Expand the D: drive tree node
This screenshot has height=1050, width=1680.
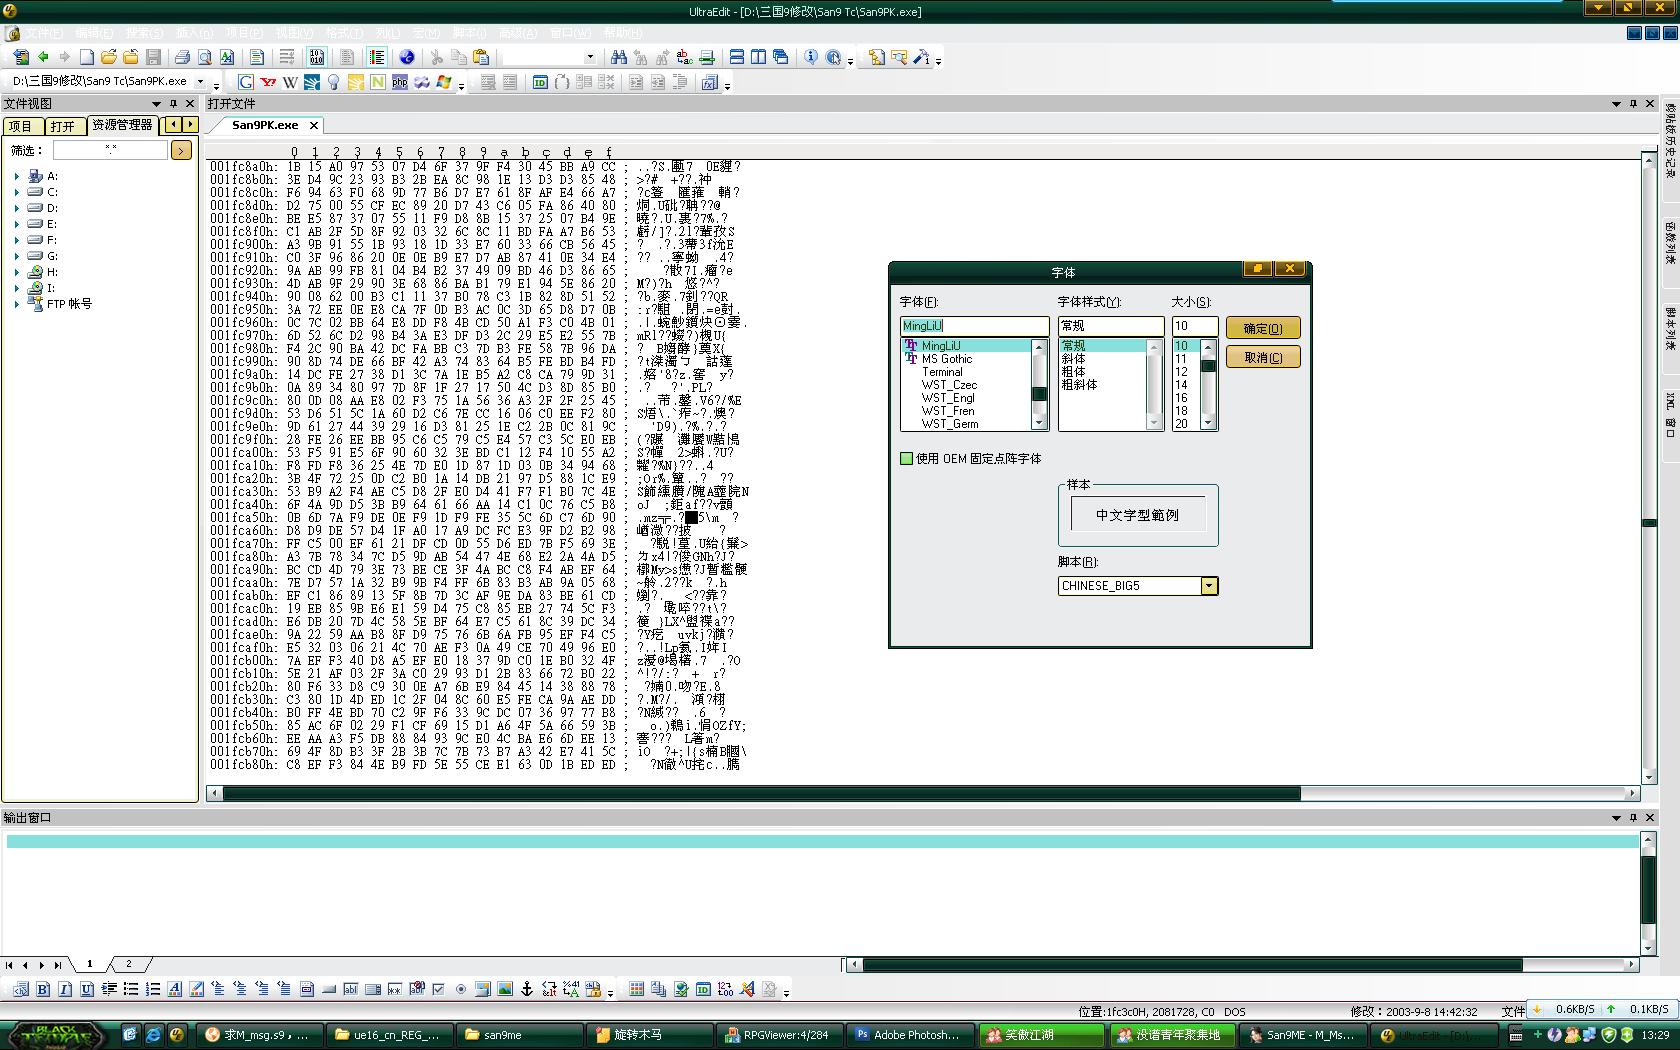[x=16, y=208]
